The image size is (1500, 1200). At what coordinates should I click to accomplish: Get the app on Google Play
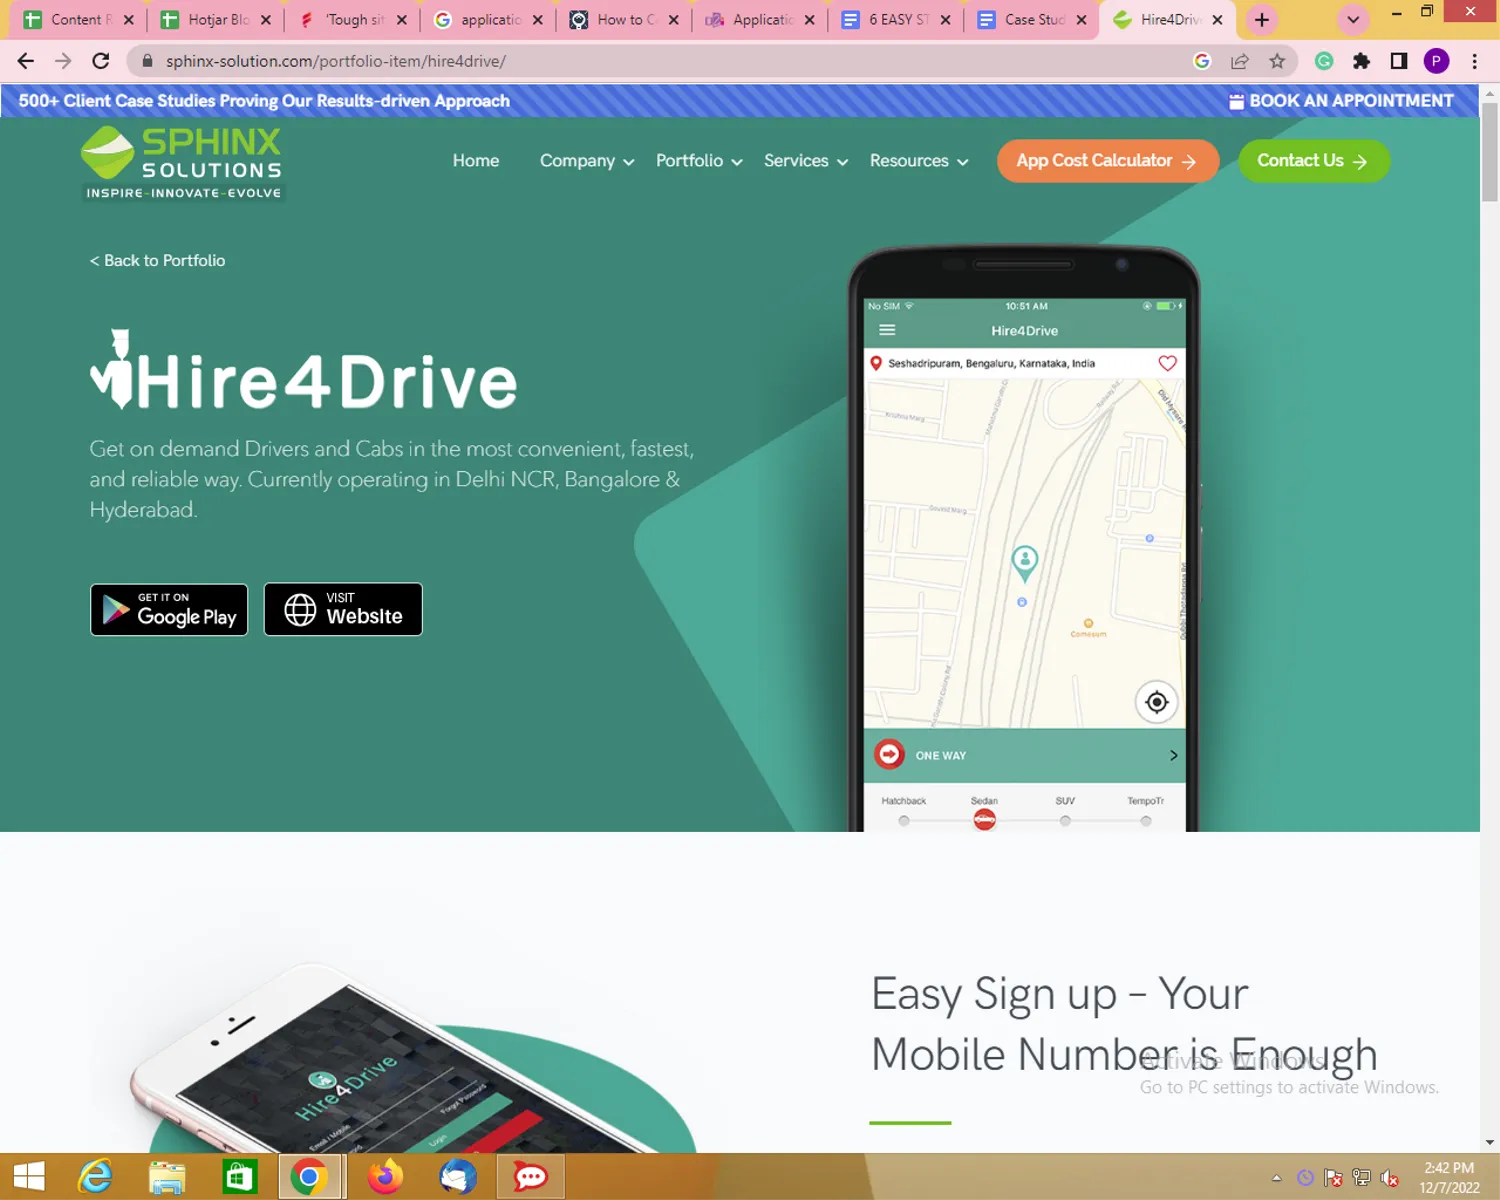(x=169, y=610)
